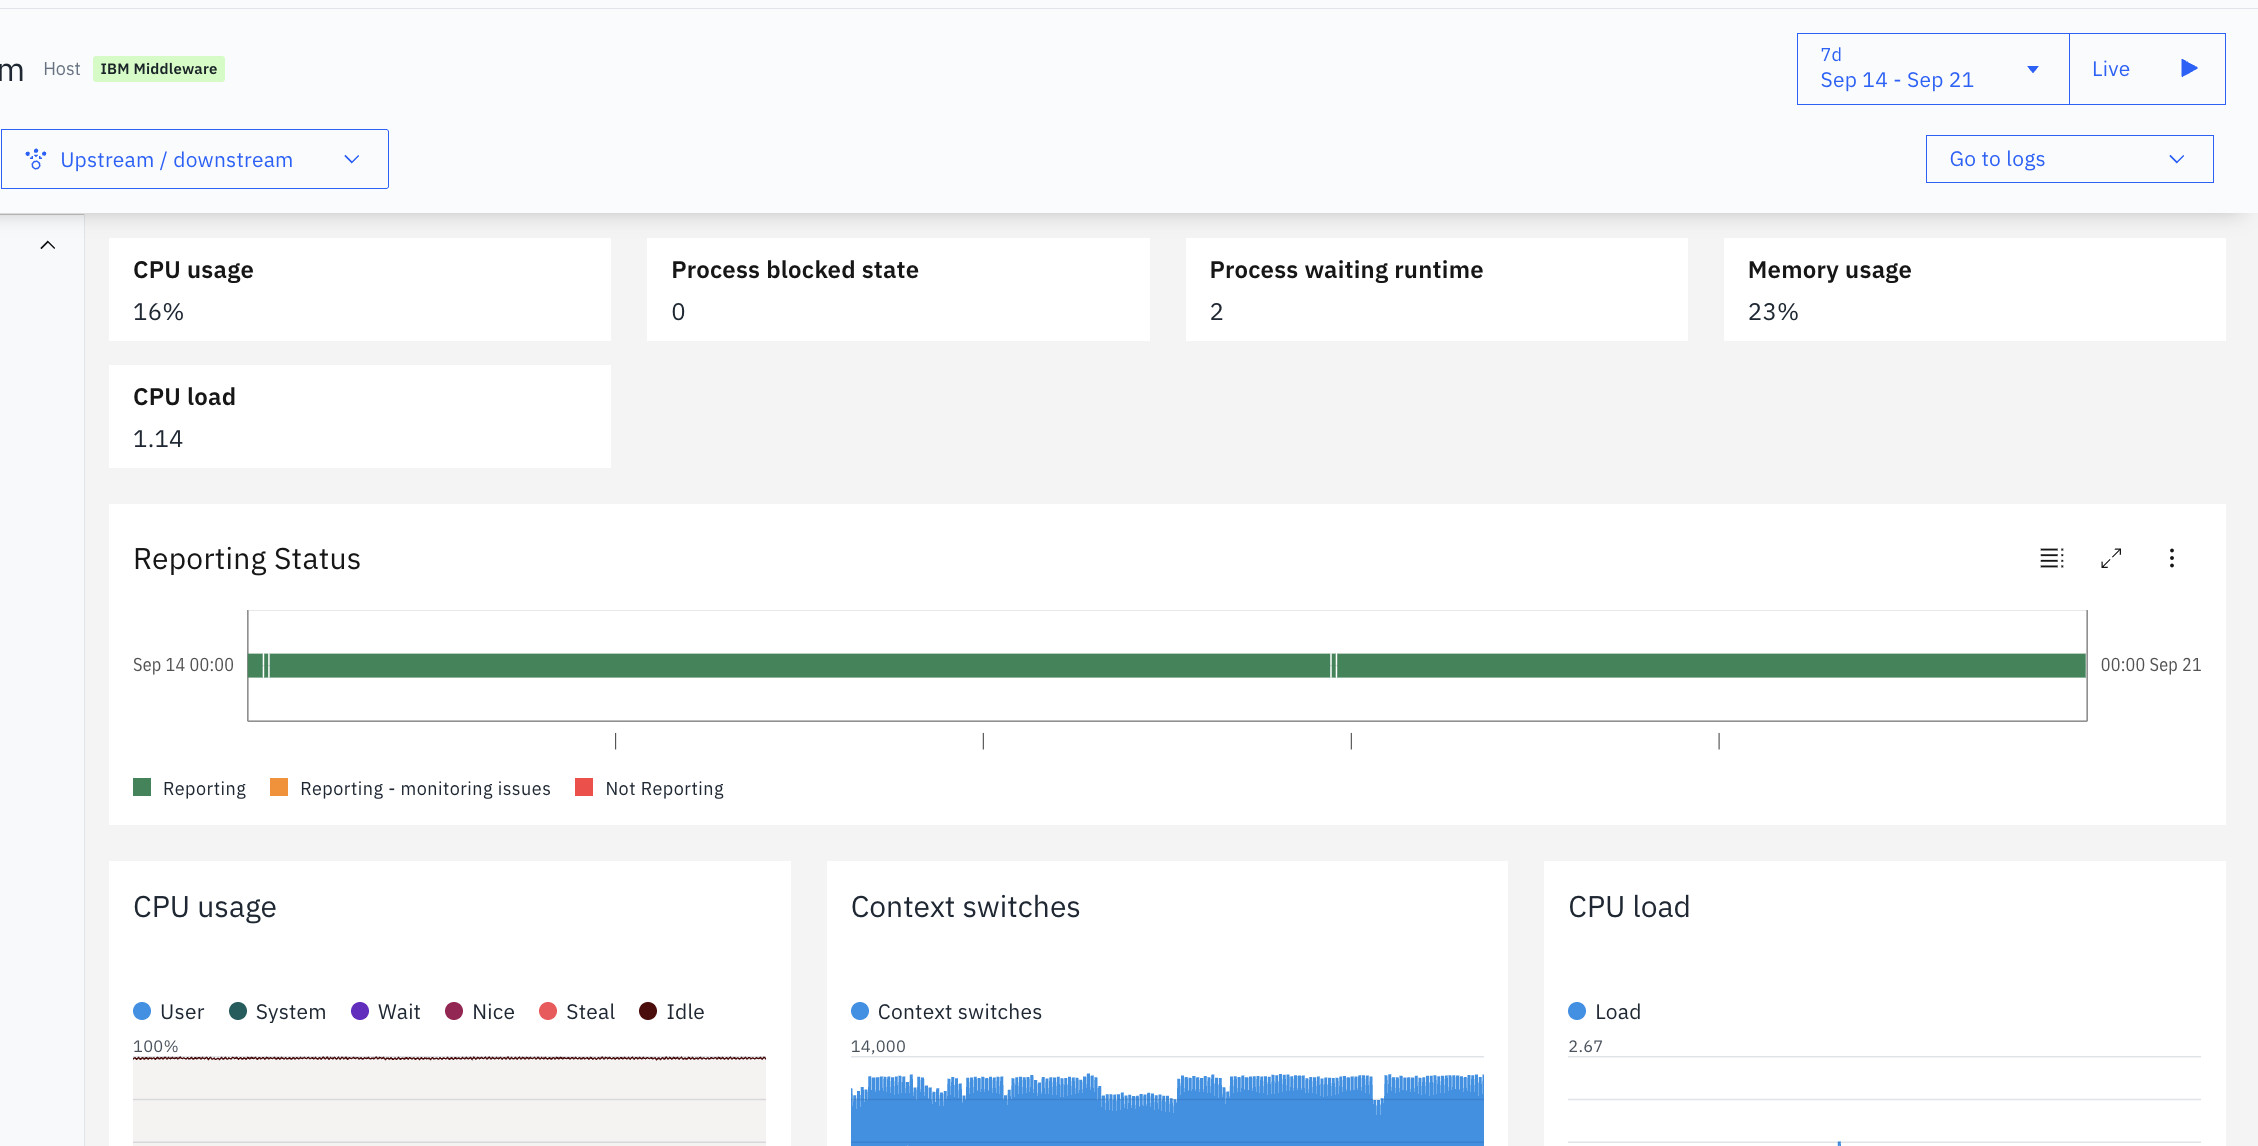Show Reporting Status legend list icon
This screenshot has width=2258, height=1146.
pyautogui.click(x=2051, y=558)
